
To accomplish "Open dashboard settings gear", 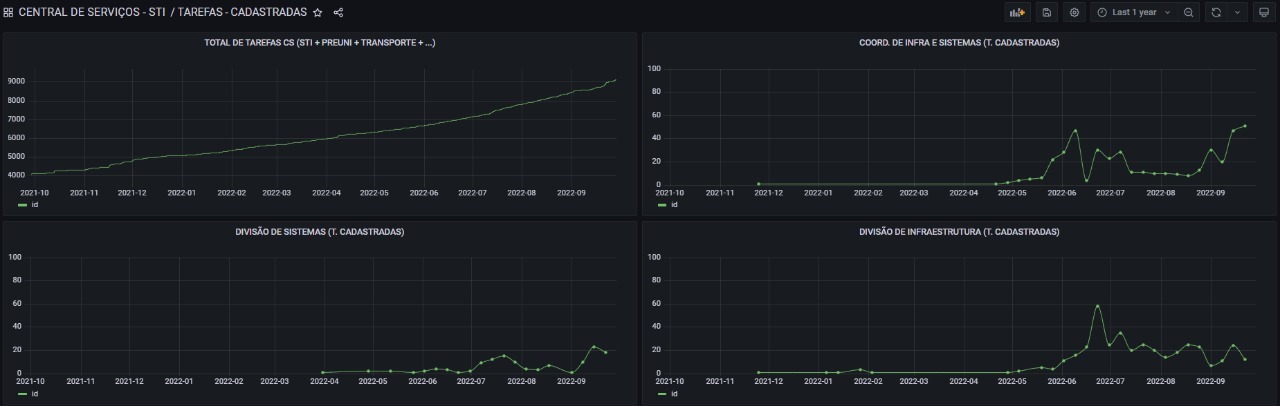I will point(1075,12).
